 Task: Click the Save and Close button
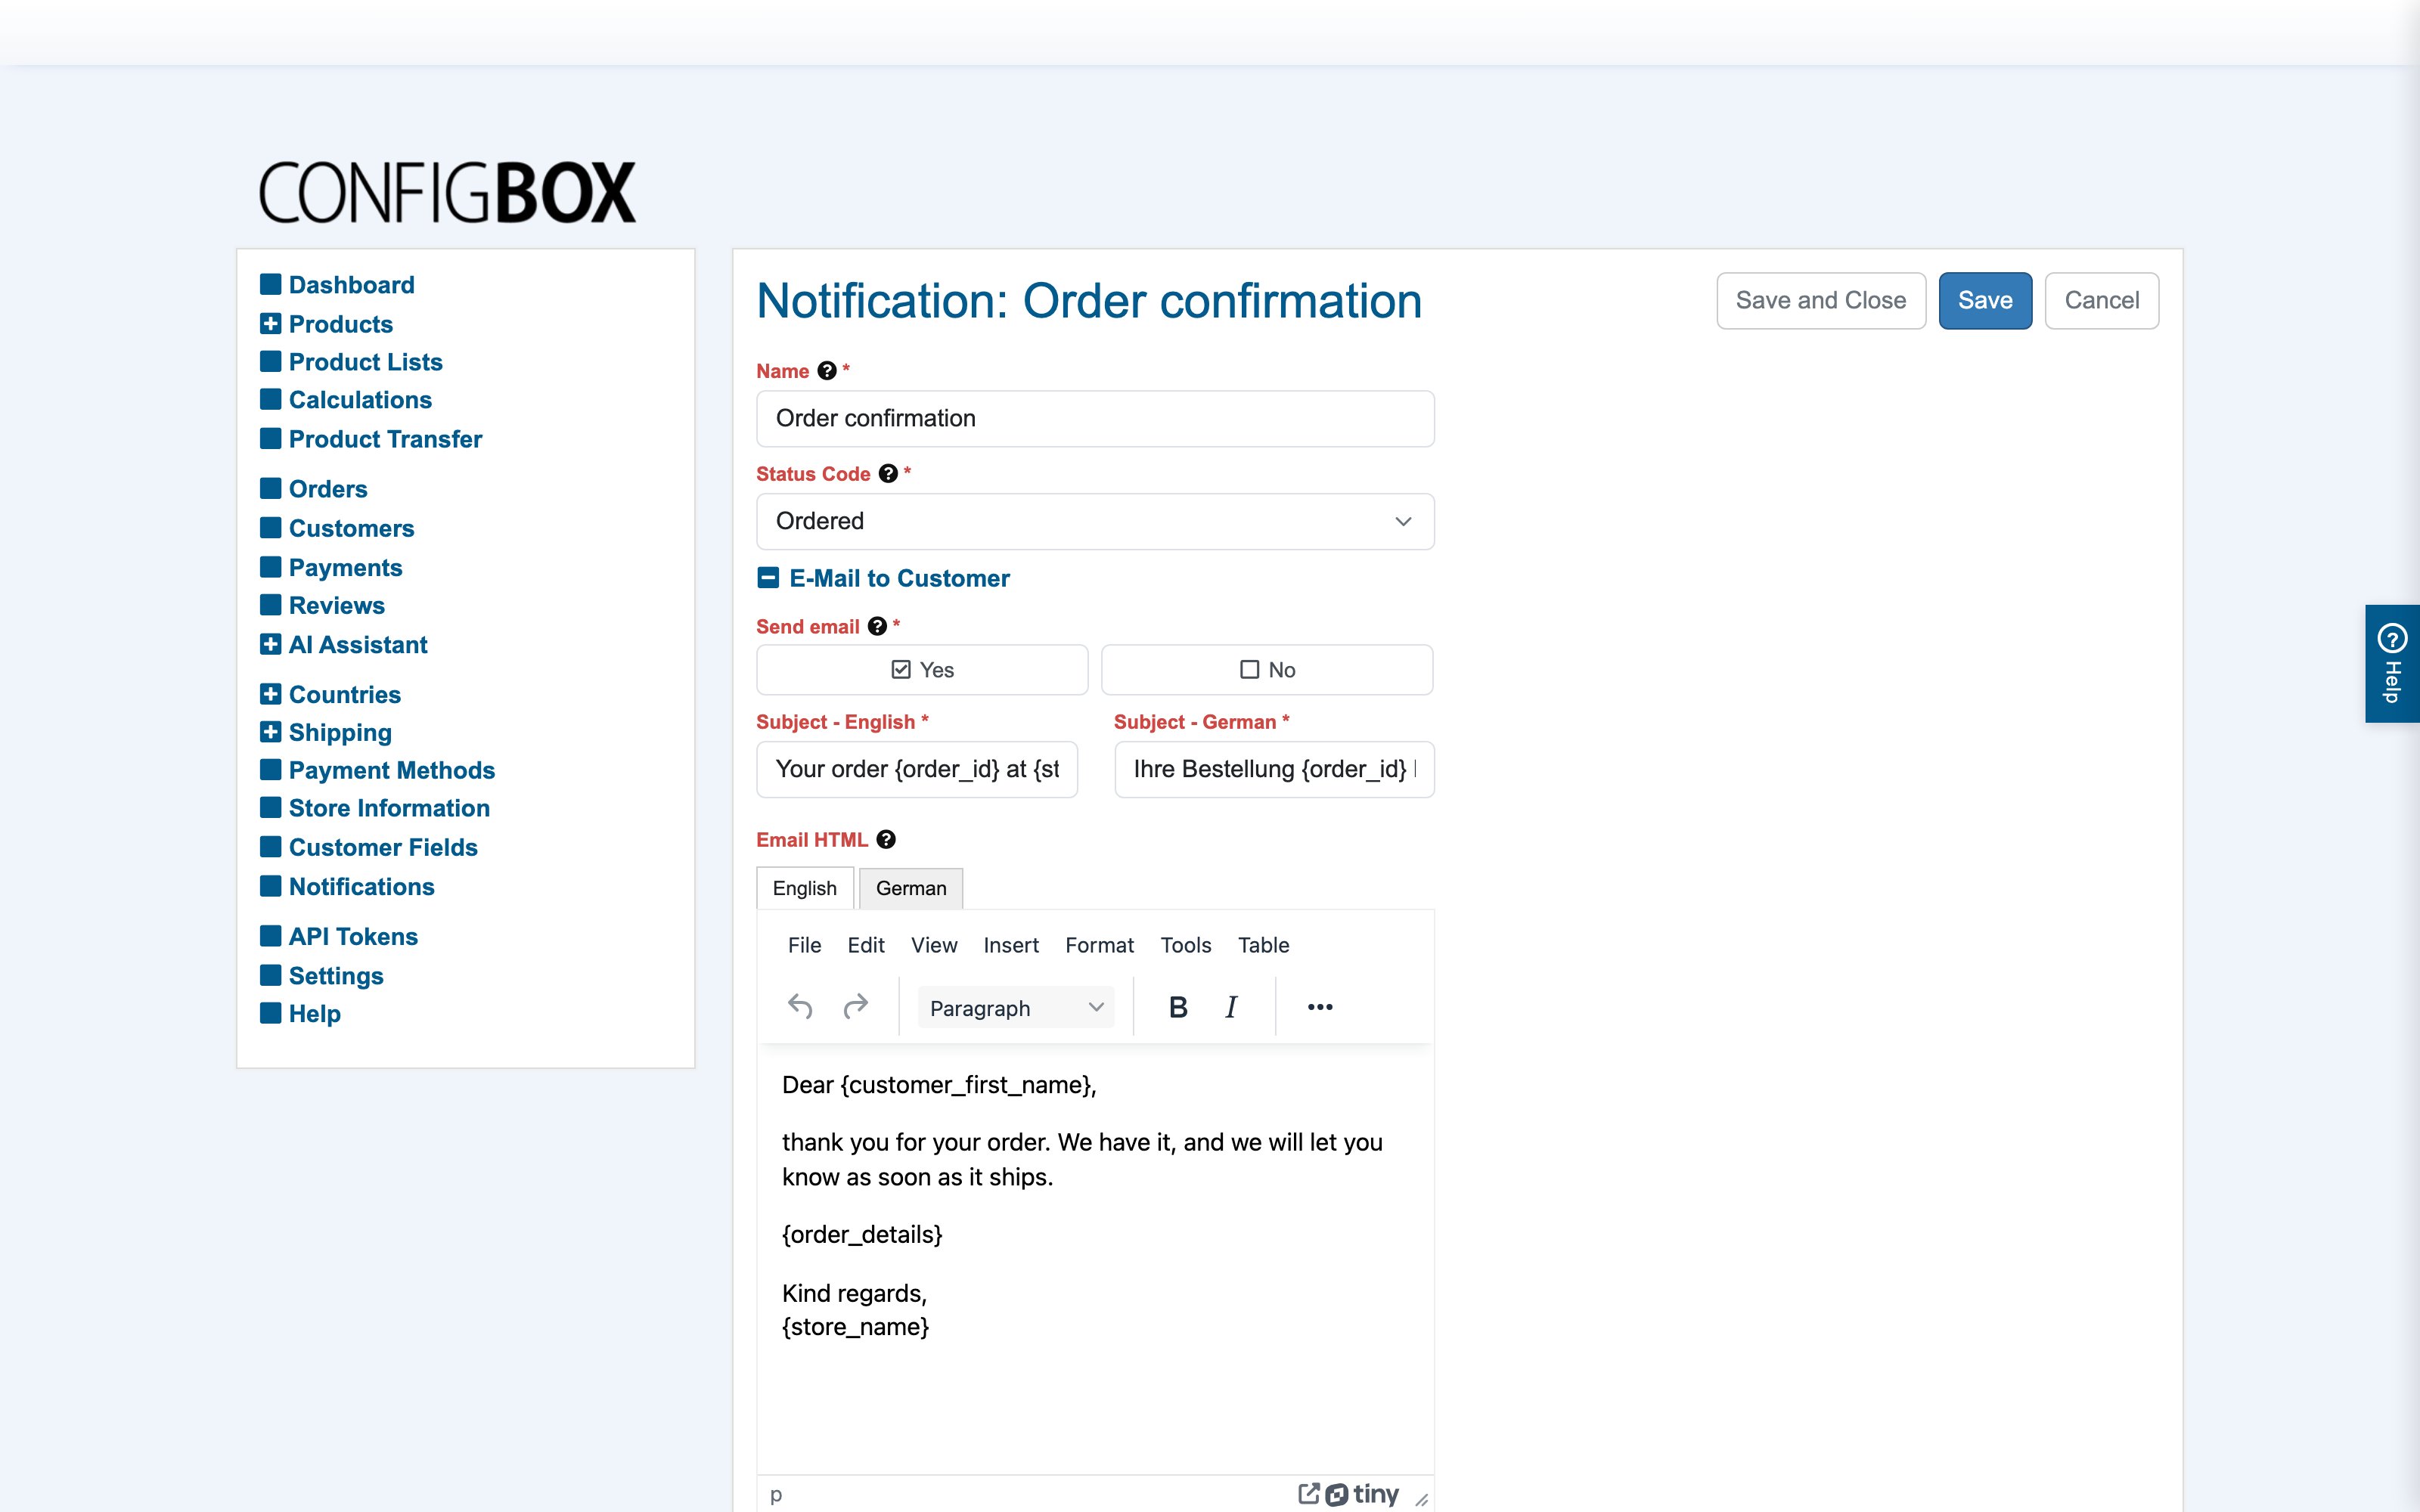click(x=1820, y=300)
